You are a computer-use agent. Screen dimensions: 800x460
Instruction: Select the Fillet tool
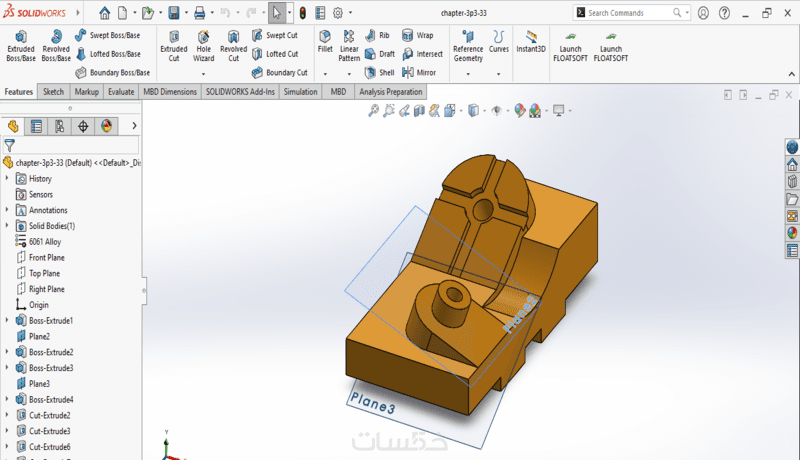coord(325,41)
